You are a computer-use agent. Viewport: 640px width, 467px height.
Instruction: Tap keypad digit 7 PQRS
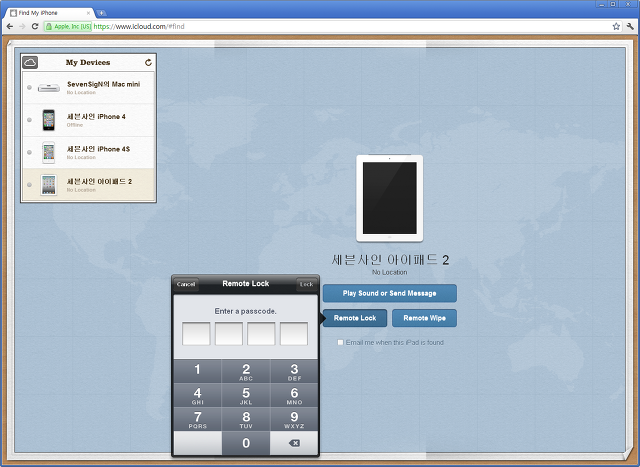(x=198, y=419)
